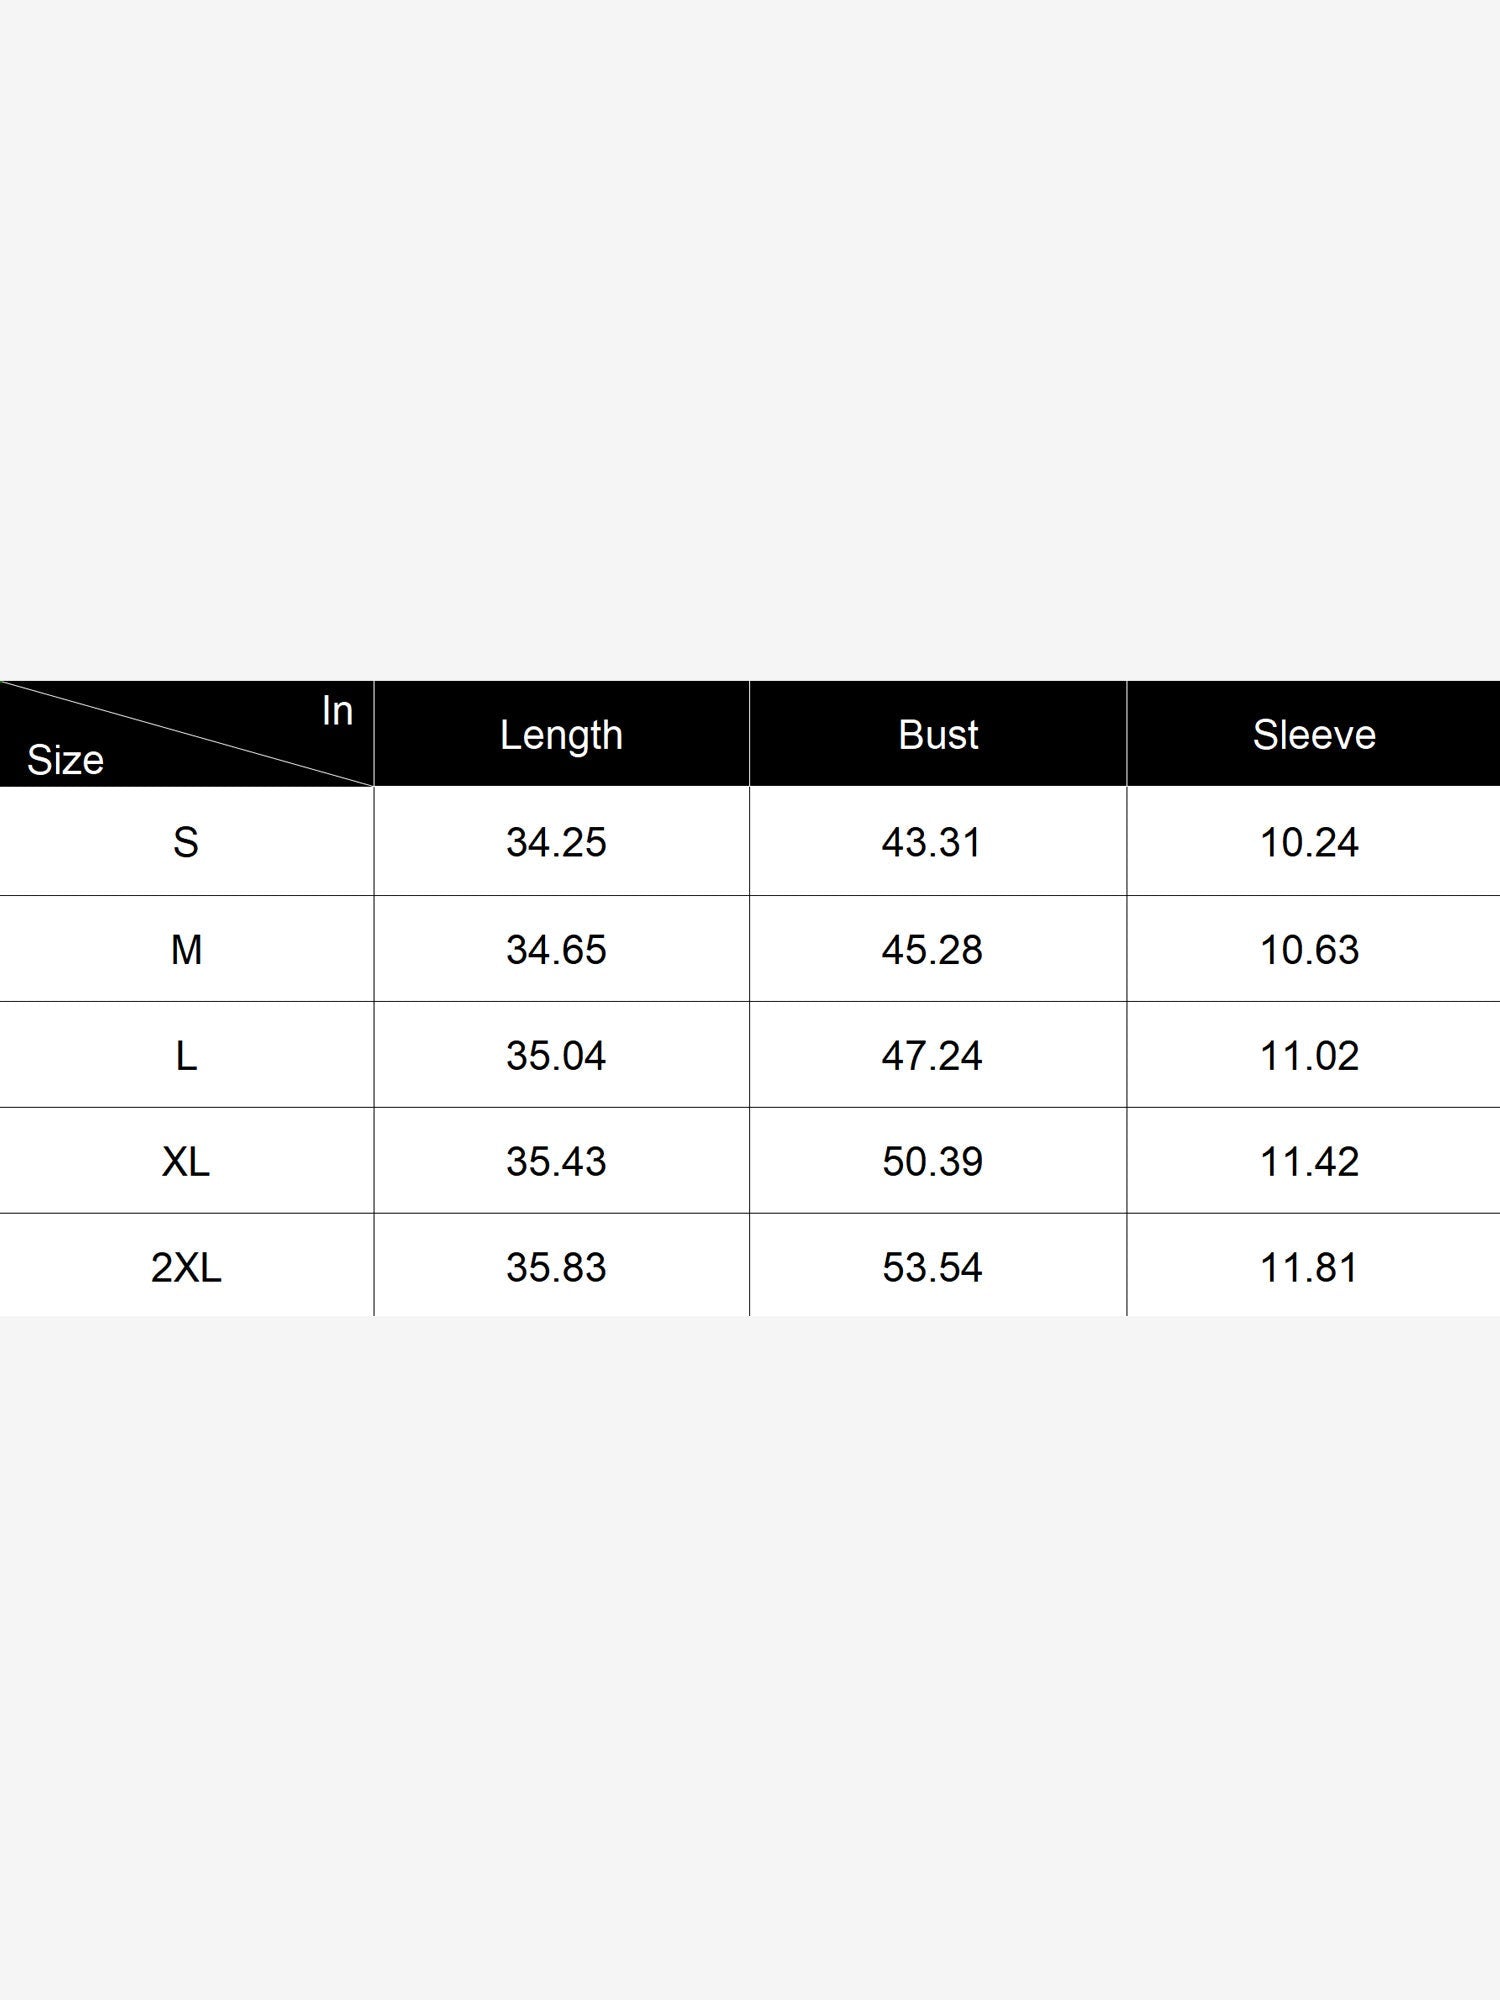Click the 11.81 sleeve value
This screenshot has height=2000, width=1500.
point(1309,1267)
